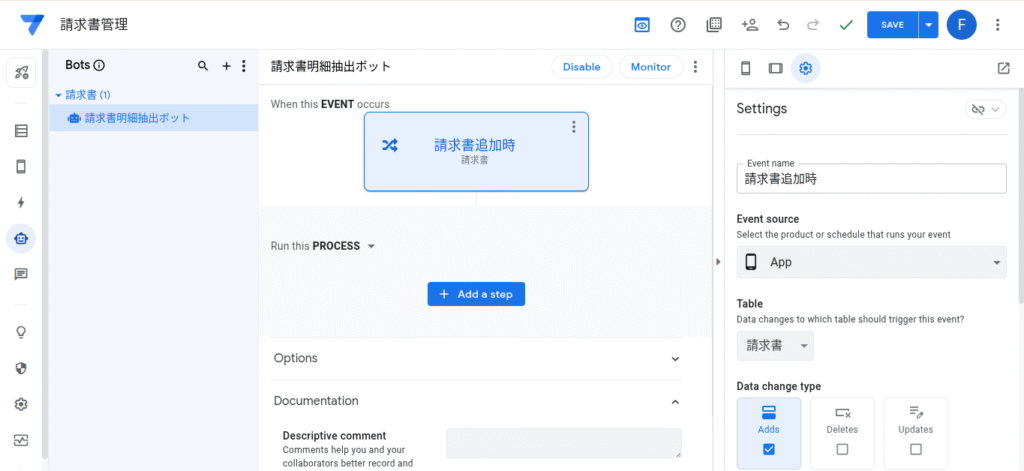The height and width of the screenshot is (471, 1024).
Task: Click the Add a step button
Action: 476,294
